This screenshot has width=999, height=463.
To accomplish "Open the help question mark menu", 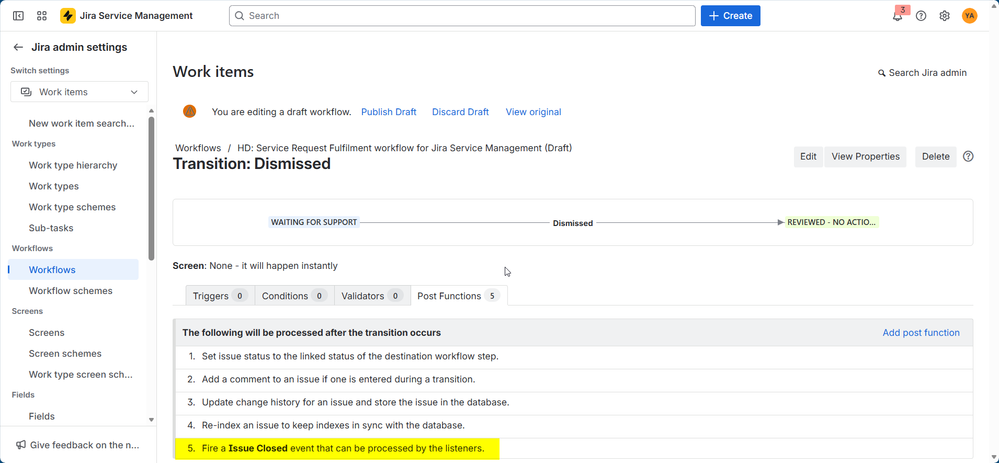I will coord(921,16).
